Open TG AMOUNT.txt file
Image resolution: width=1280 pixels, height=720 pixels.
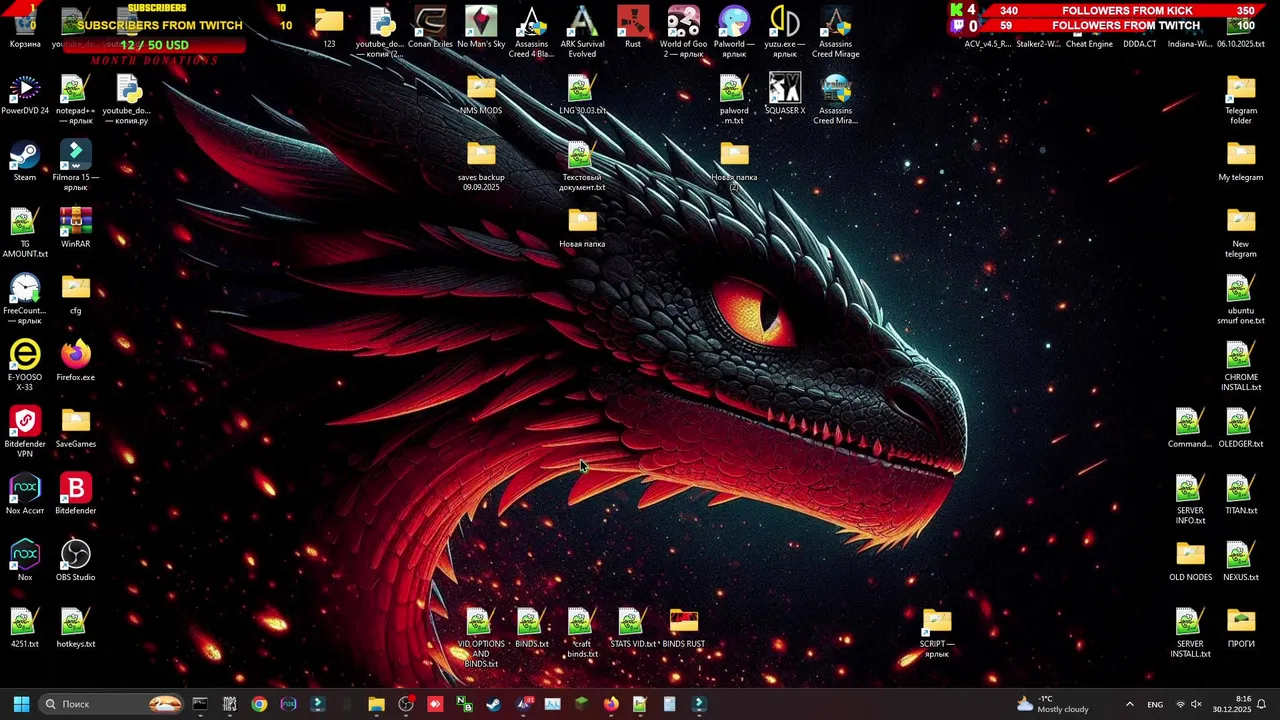[x=25, y=232]
